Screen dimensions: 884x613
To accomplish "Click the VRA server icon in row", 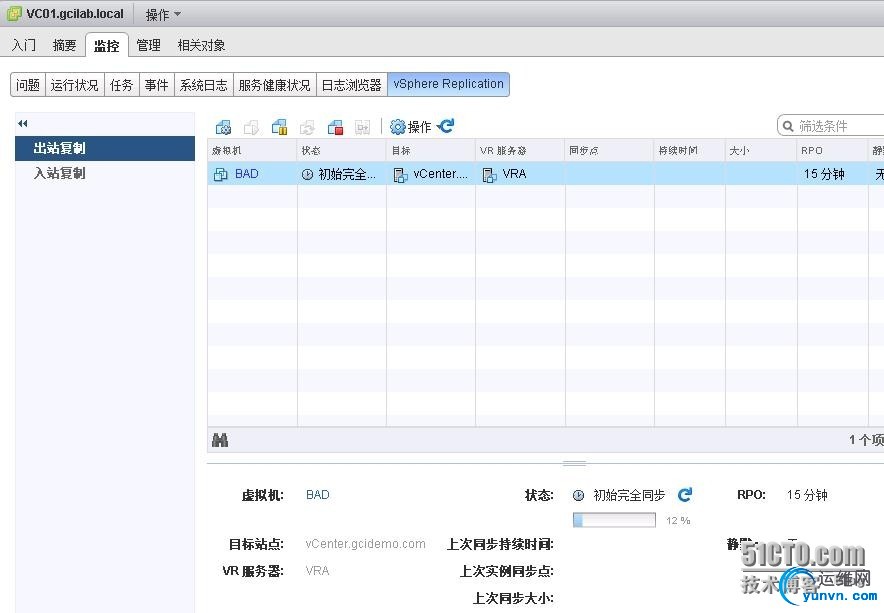I will 489,175.
